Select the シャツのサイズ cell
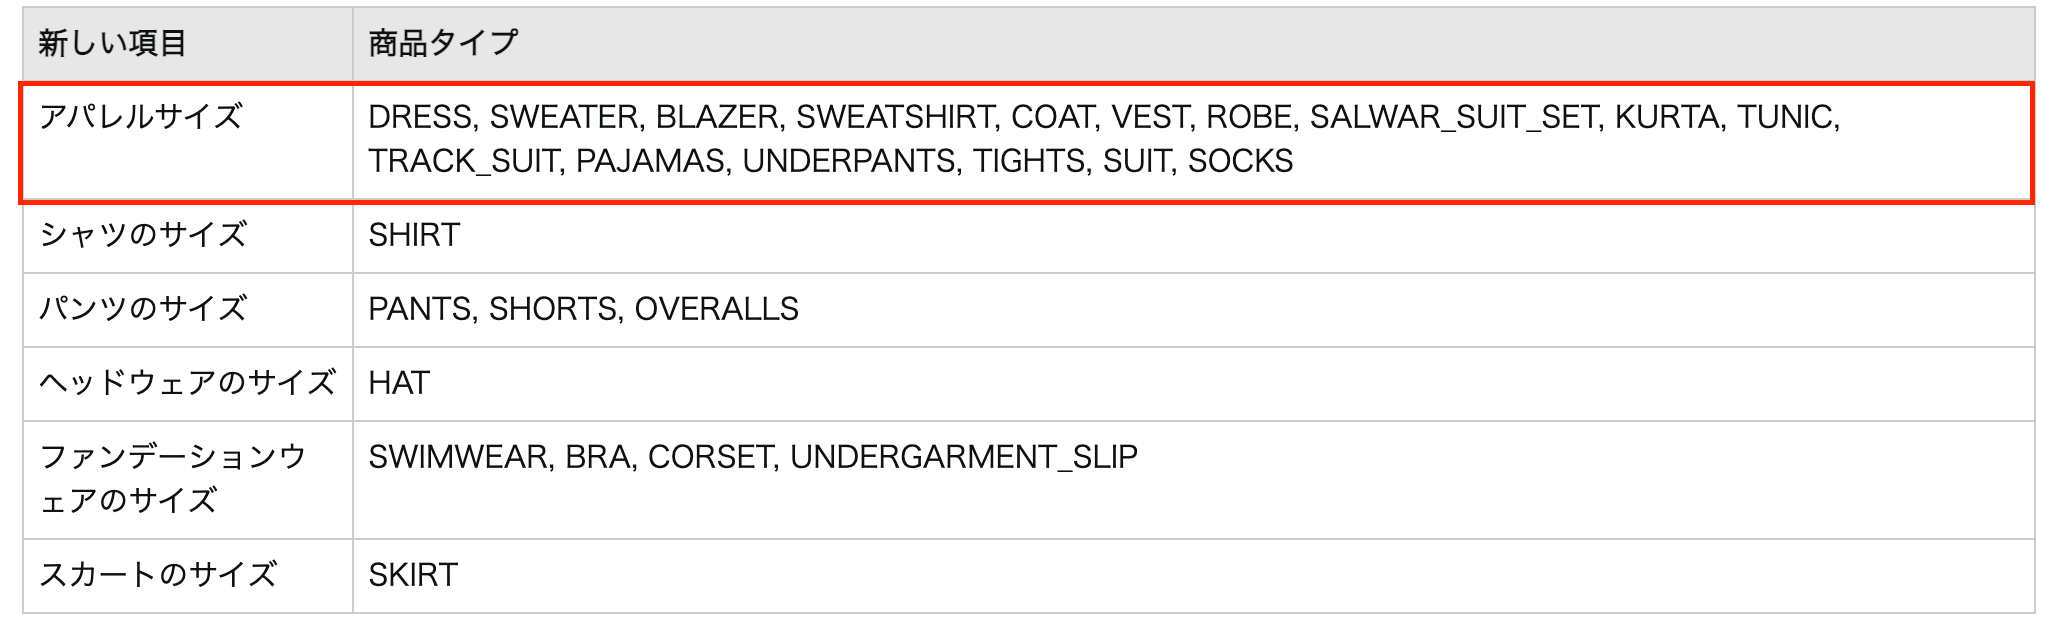The height and width of the screenshot is (628, 2062). pos(143,235)
